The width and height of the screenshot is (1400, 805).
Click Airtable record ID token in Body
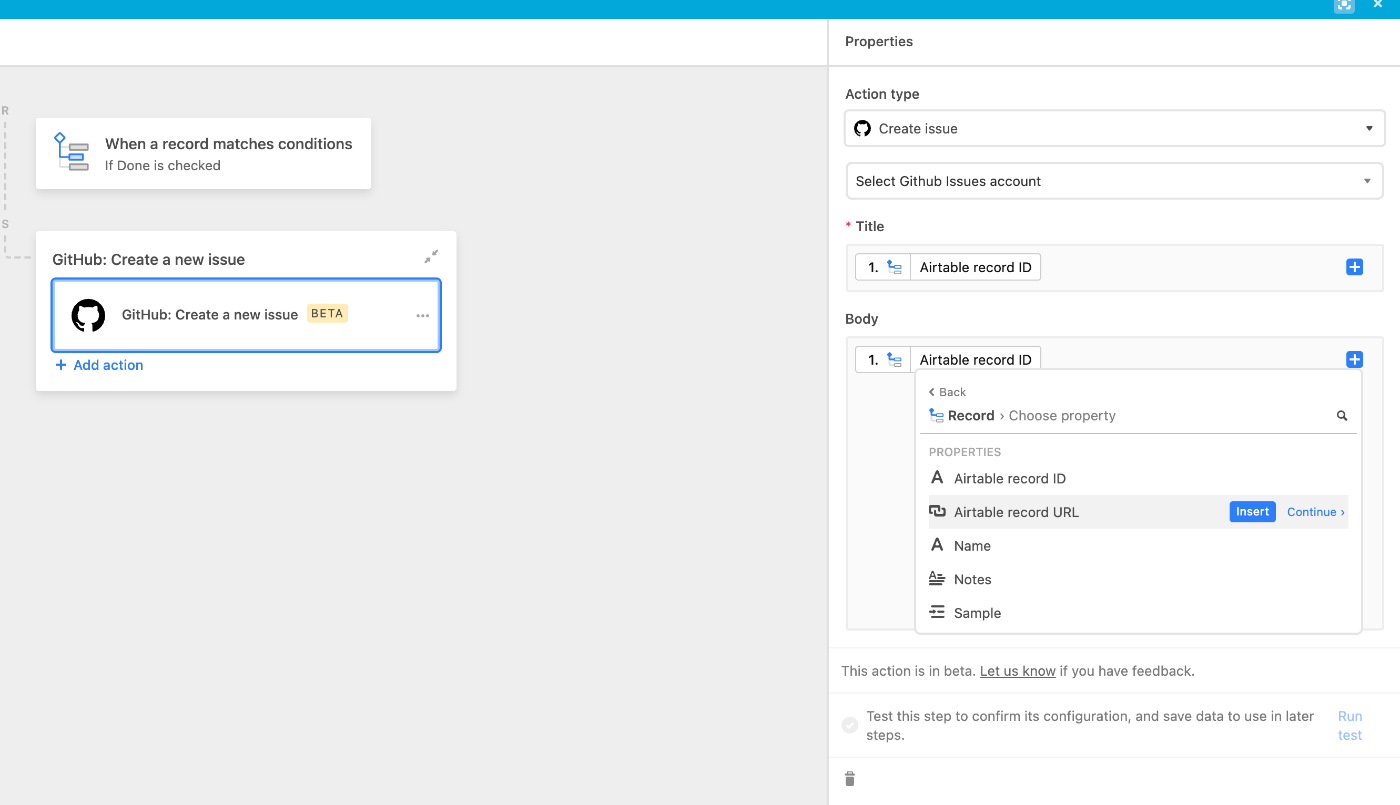point(948,359)
